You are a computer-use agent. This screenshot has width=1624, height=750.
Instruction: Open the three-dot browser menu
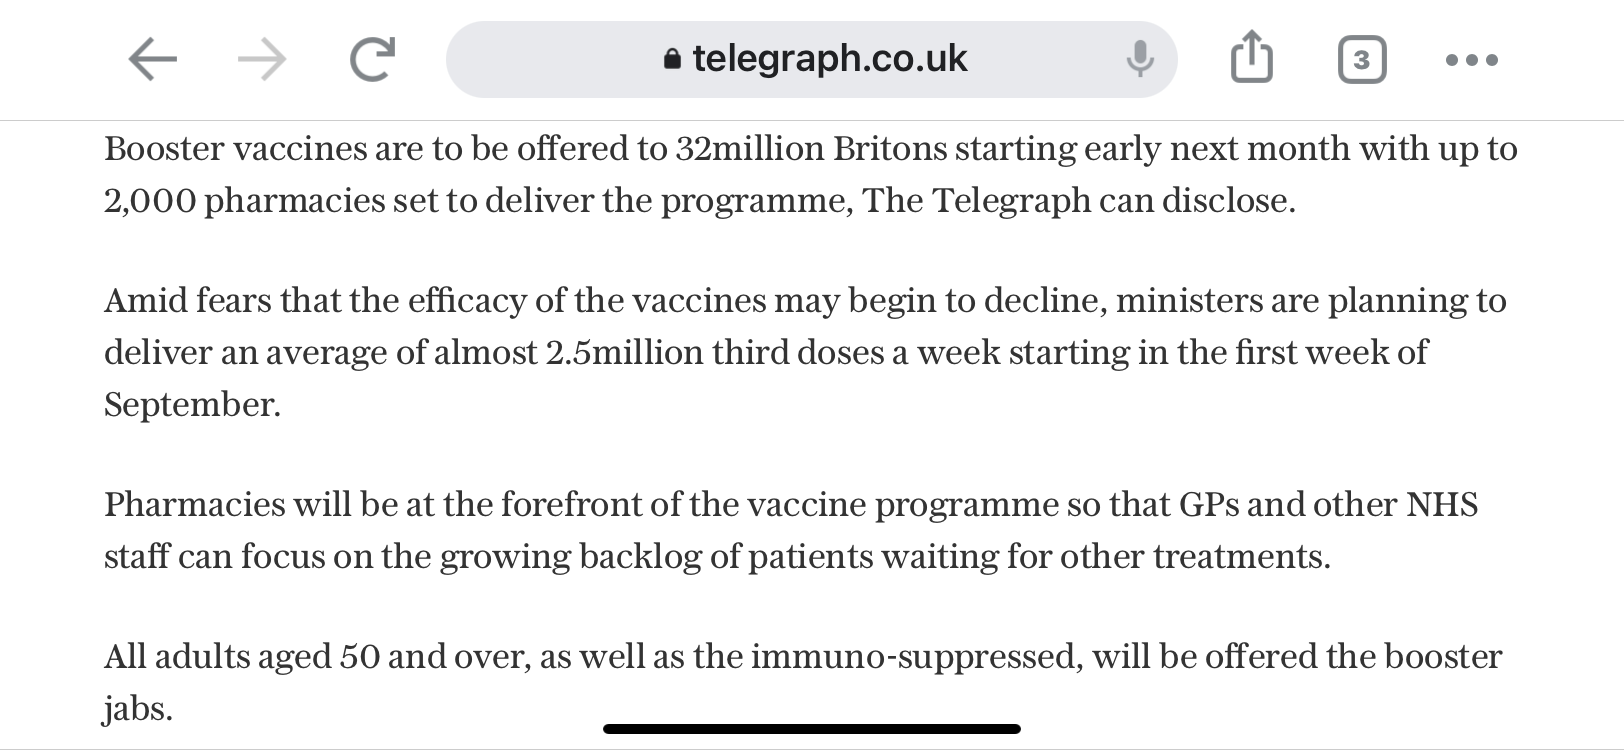[1472, 60]
